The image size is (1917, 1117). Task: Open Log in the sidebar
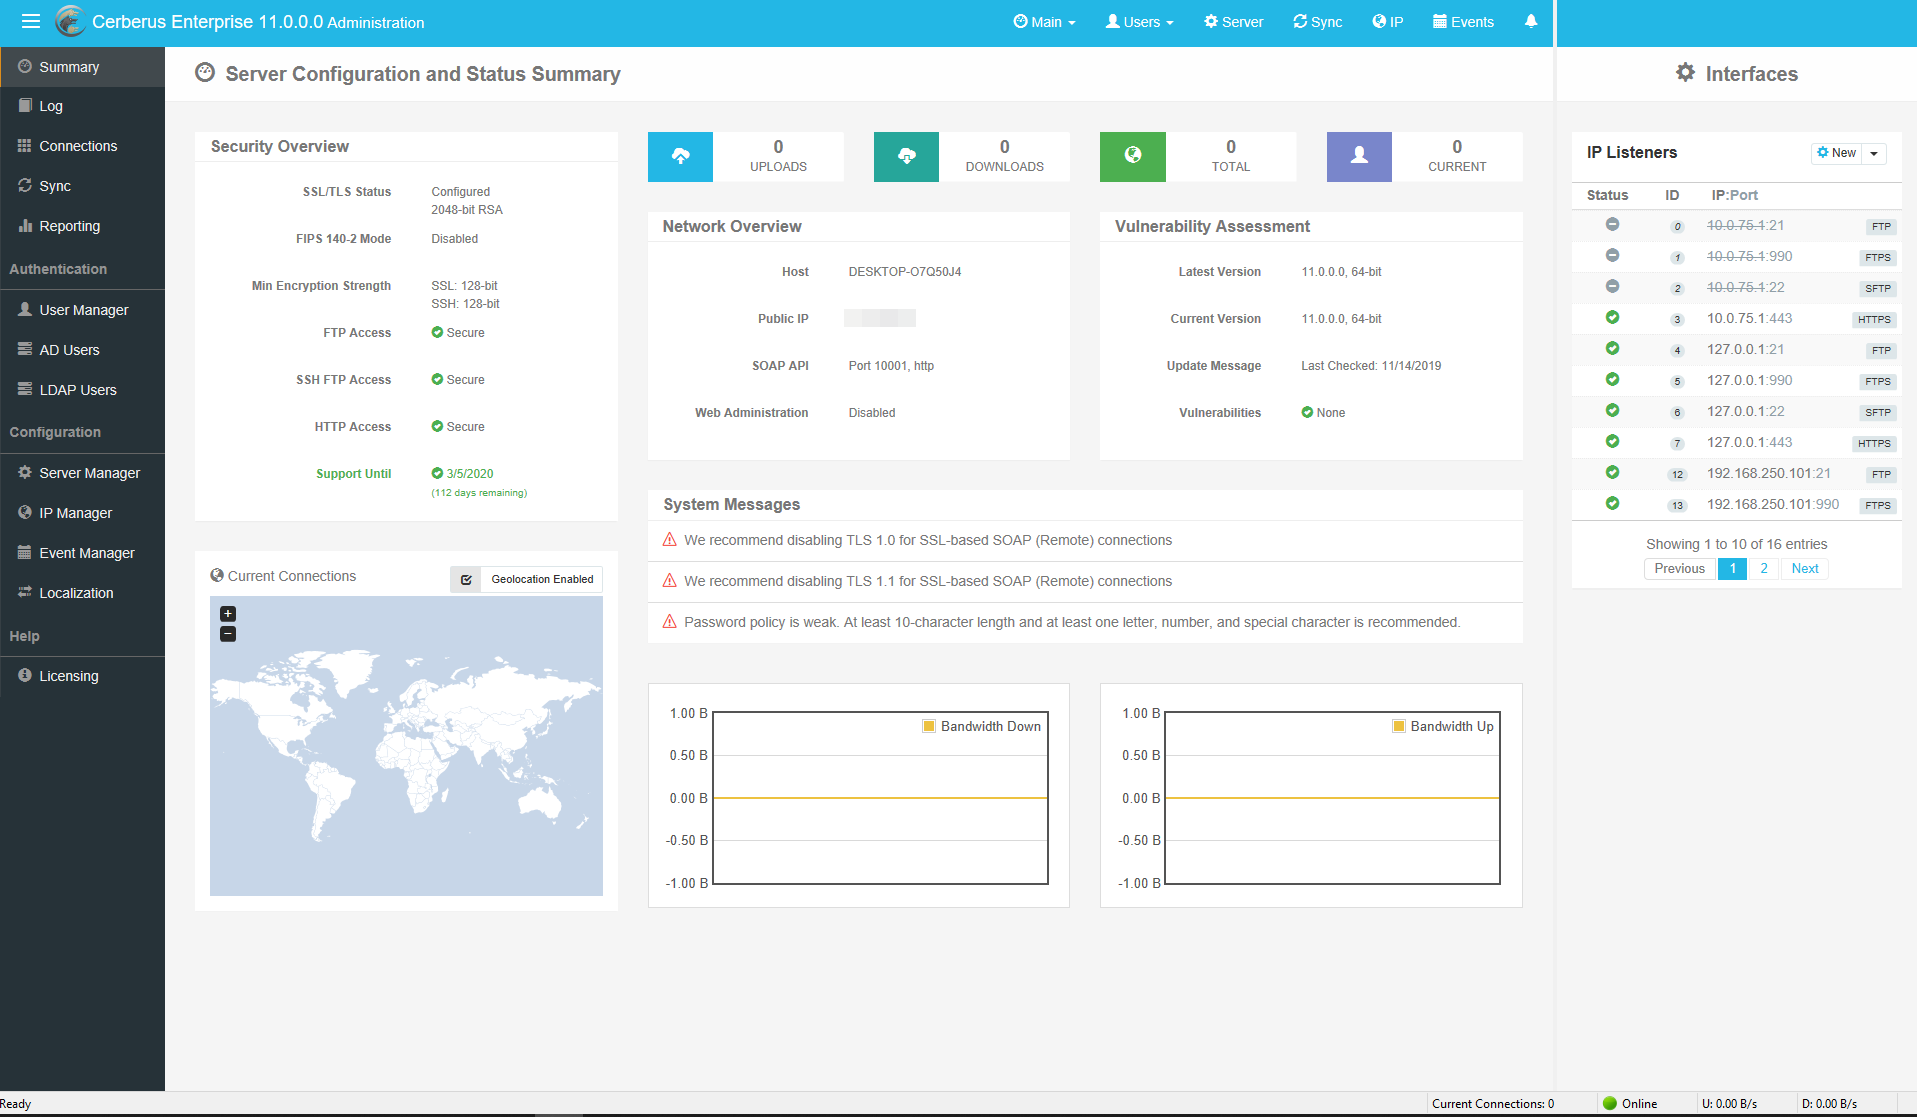pos(82,106)
